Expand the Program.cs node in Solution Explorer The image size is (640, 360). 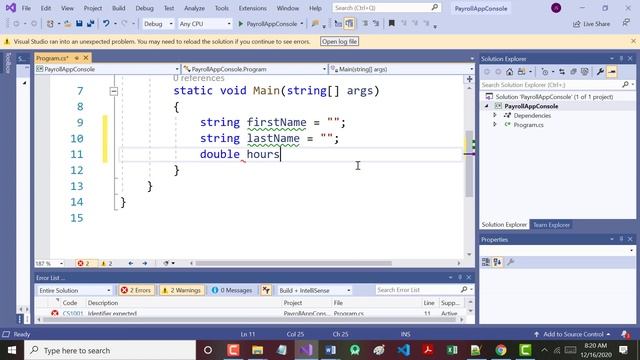click(x=495, y=124)
